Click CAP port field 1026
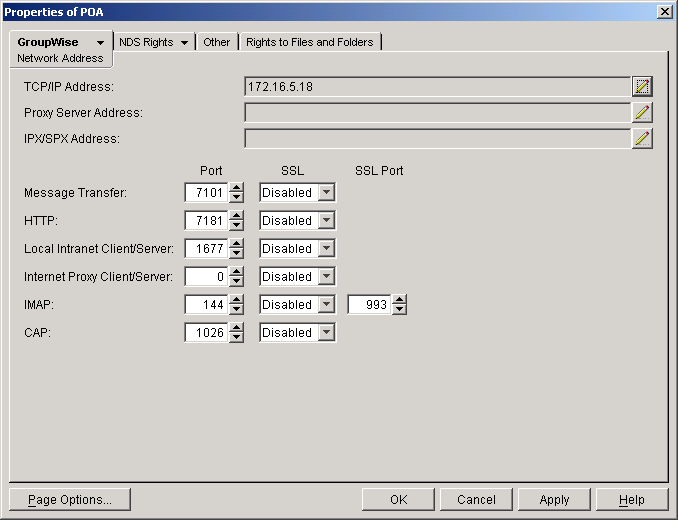Image resolution: width=678 pixels, height=520 pixels. click(x=206, y=332)
